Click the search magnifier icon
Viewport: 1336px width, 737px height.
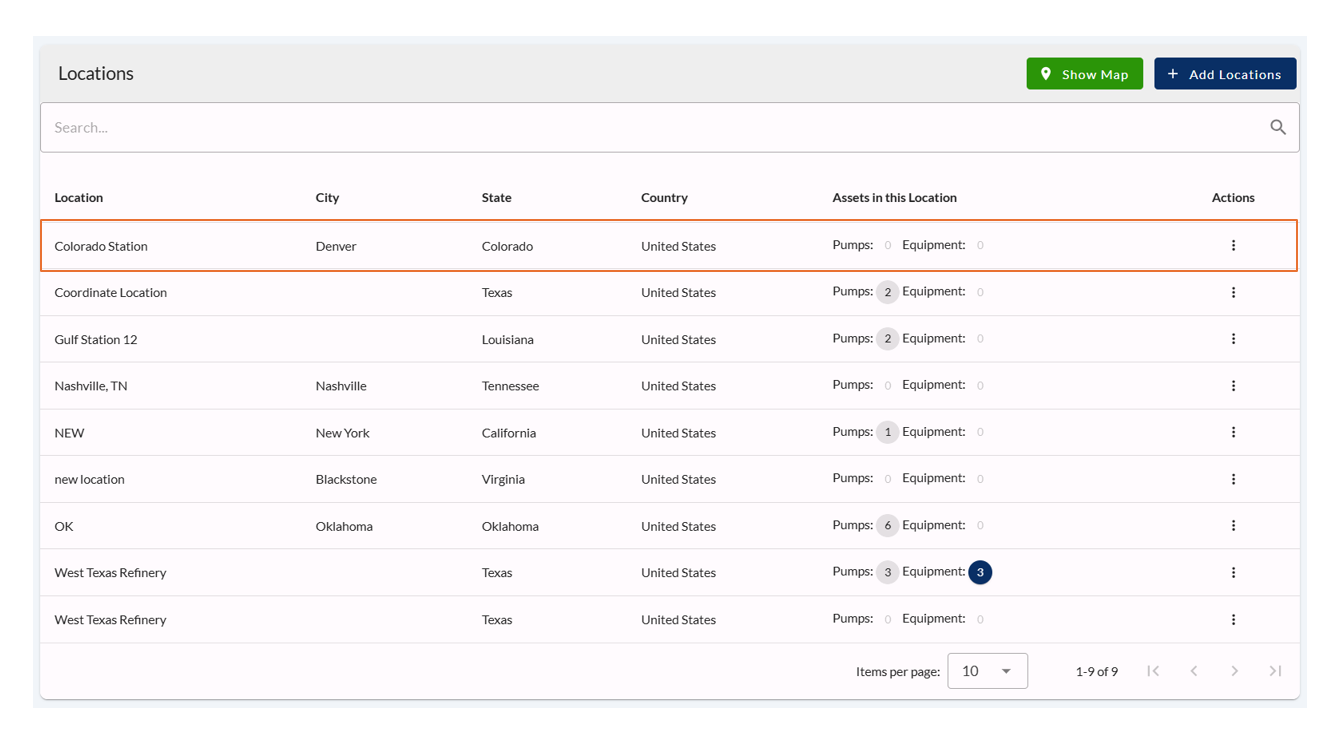[1277, 127]
